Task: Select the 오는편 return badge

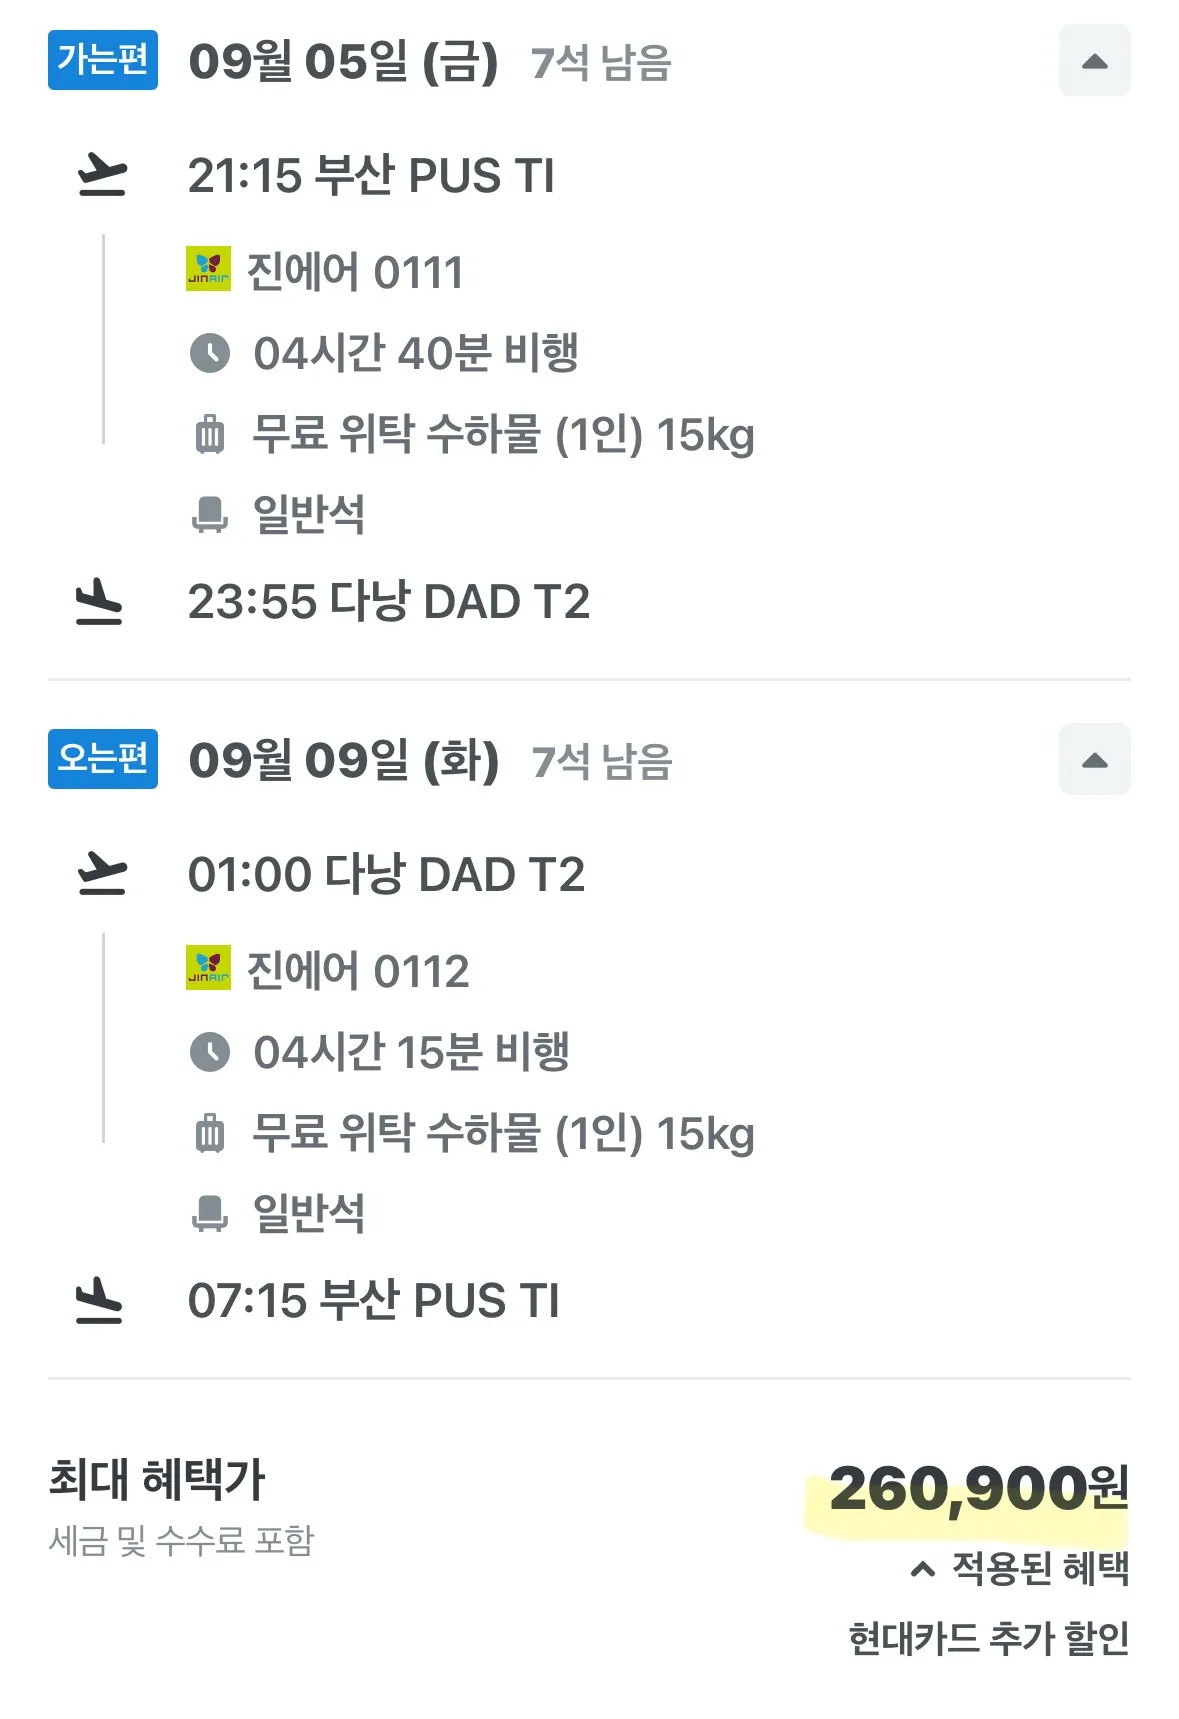Action: (x=103, y=759)
